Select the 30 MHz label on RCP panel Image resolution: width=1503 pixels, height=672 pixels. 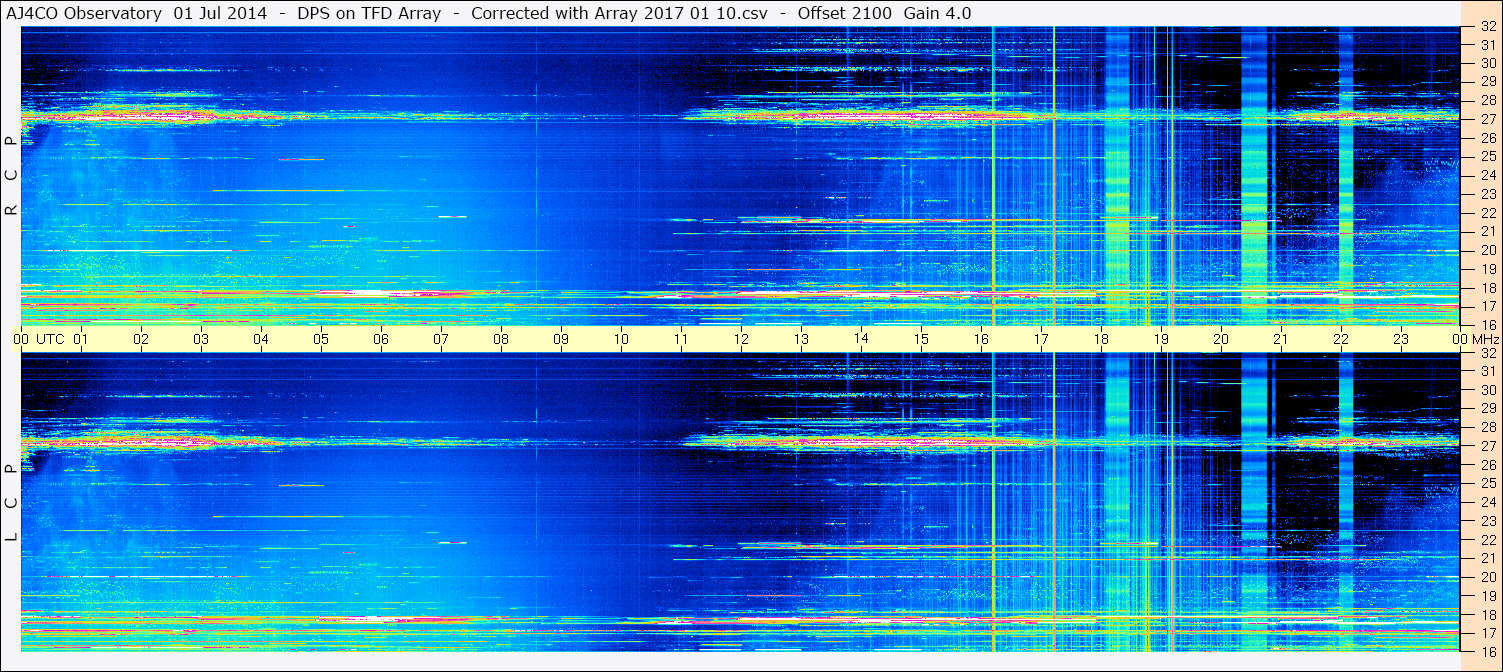coord(1487,63)
